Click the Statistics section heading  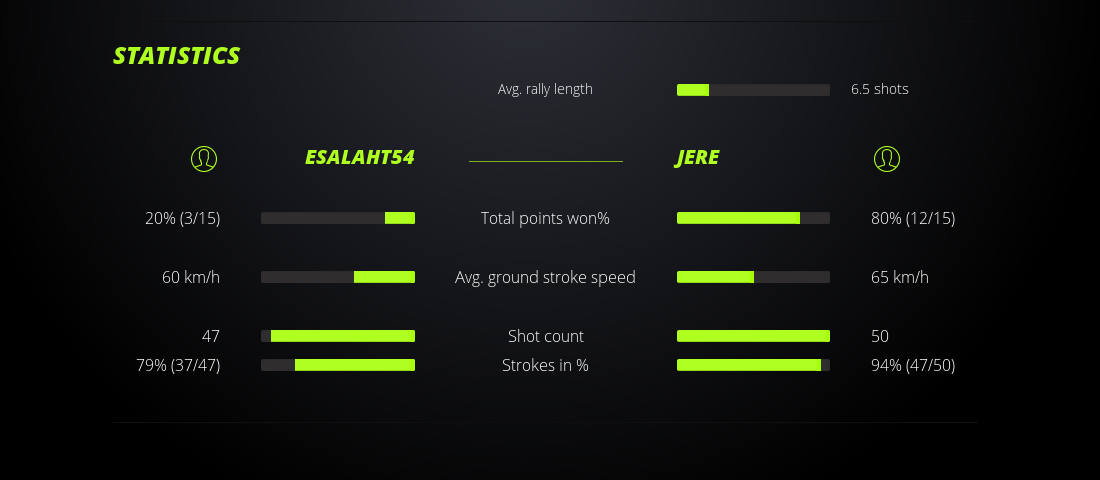click(176, 56)
